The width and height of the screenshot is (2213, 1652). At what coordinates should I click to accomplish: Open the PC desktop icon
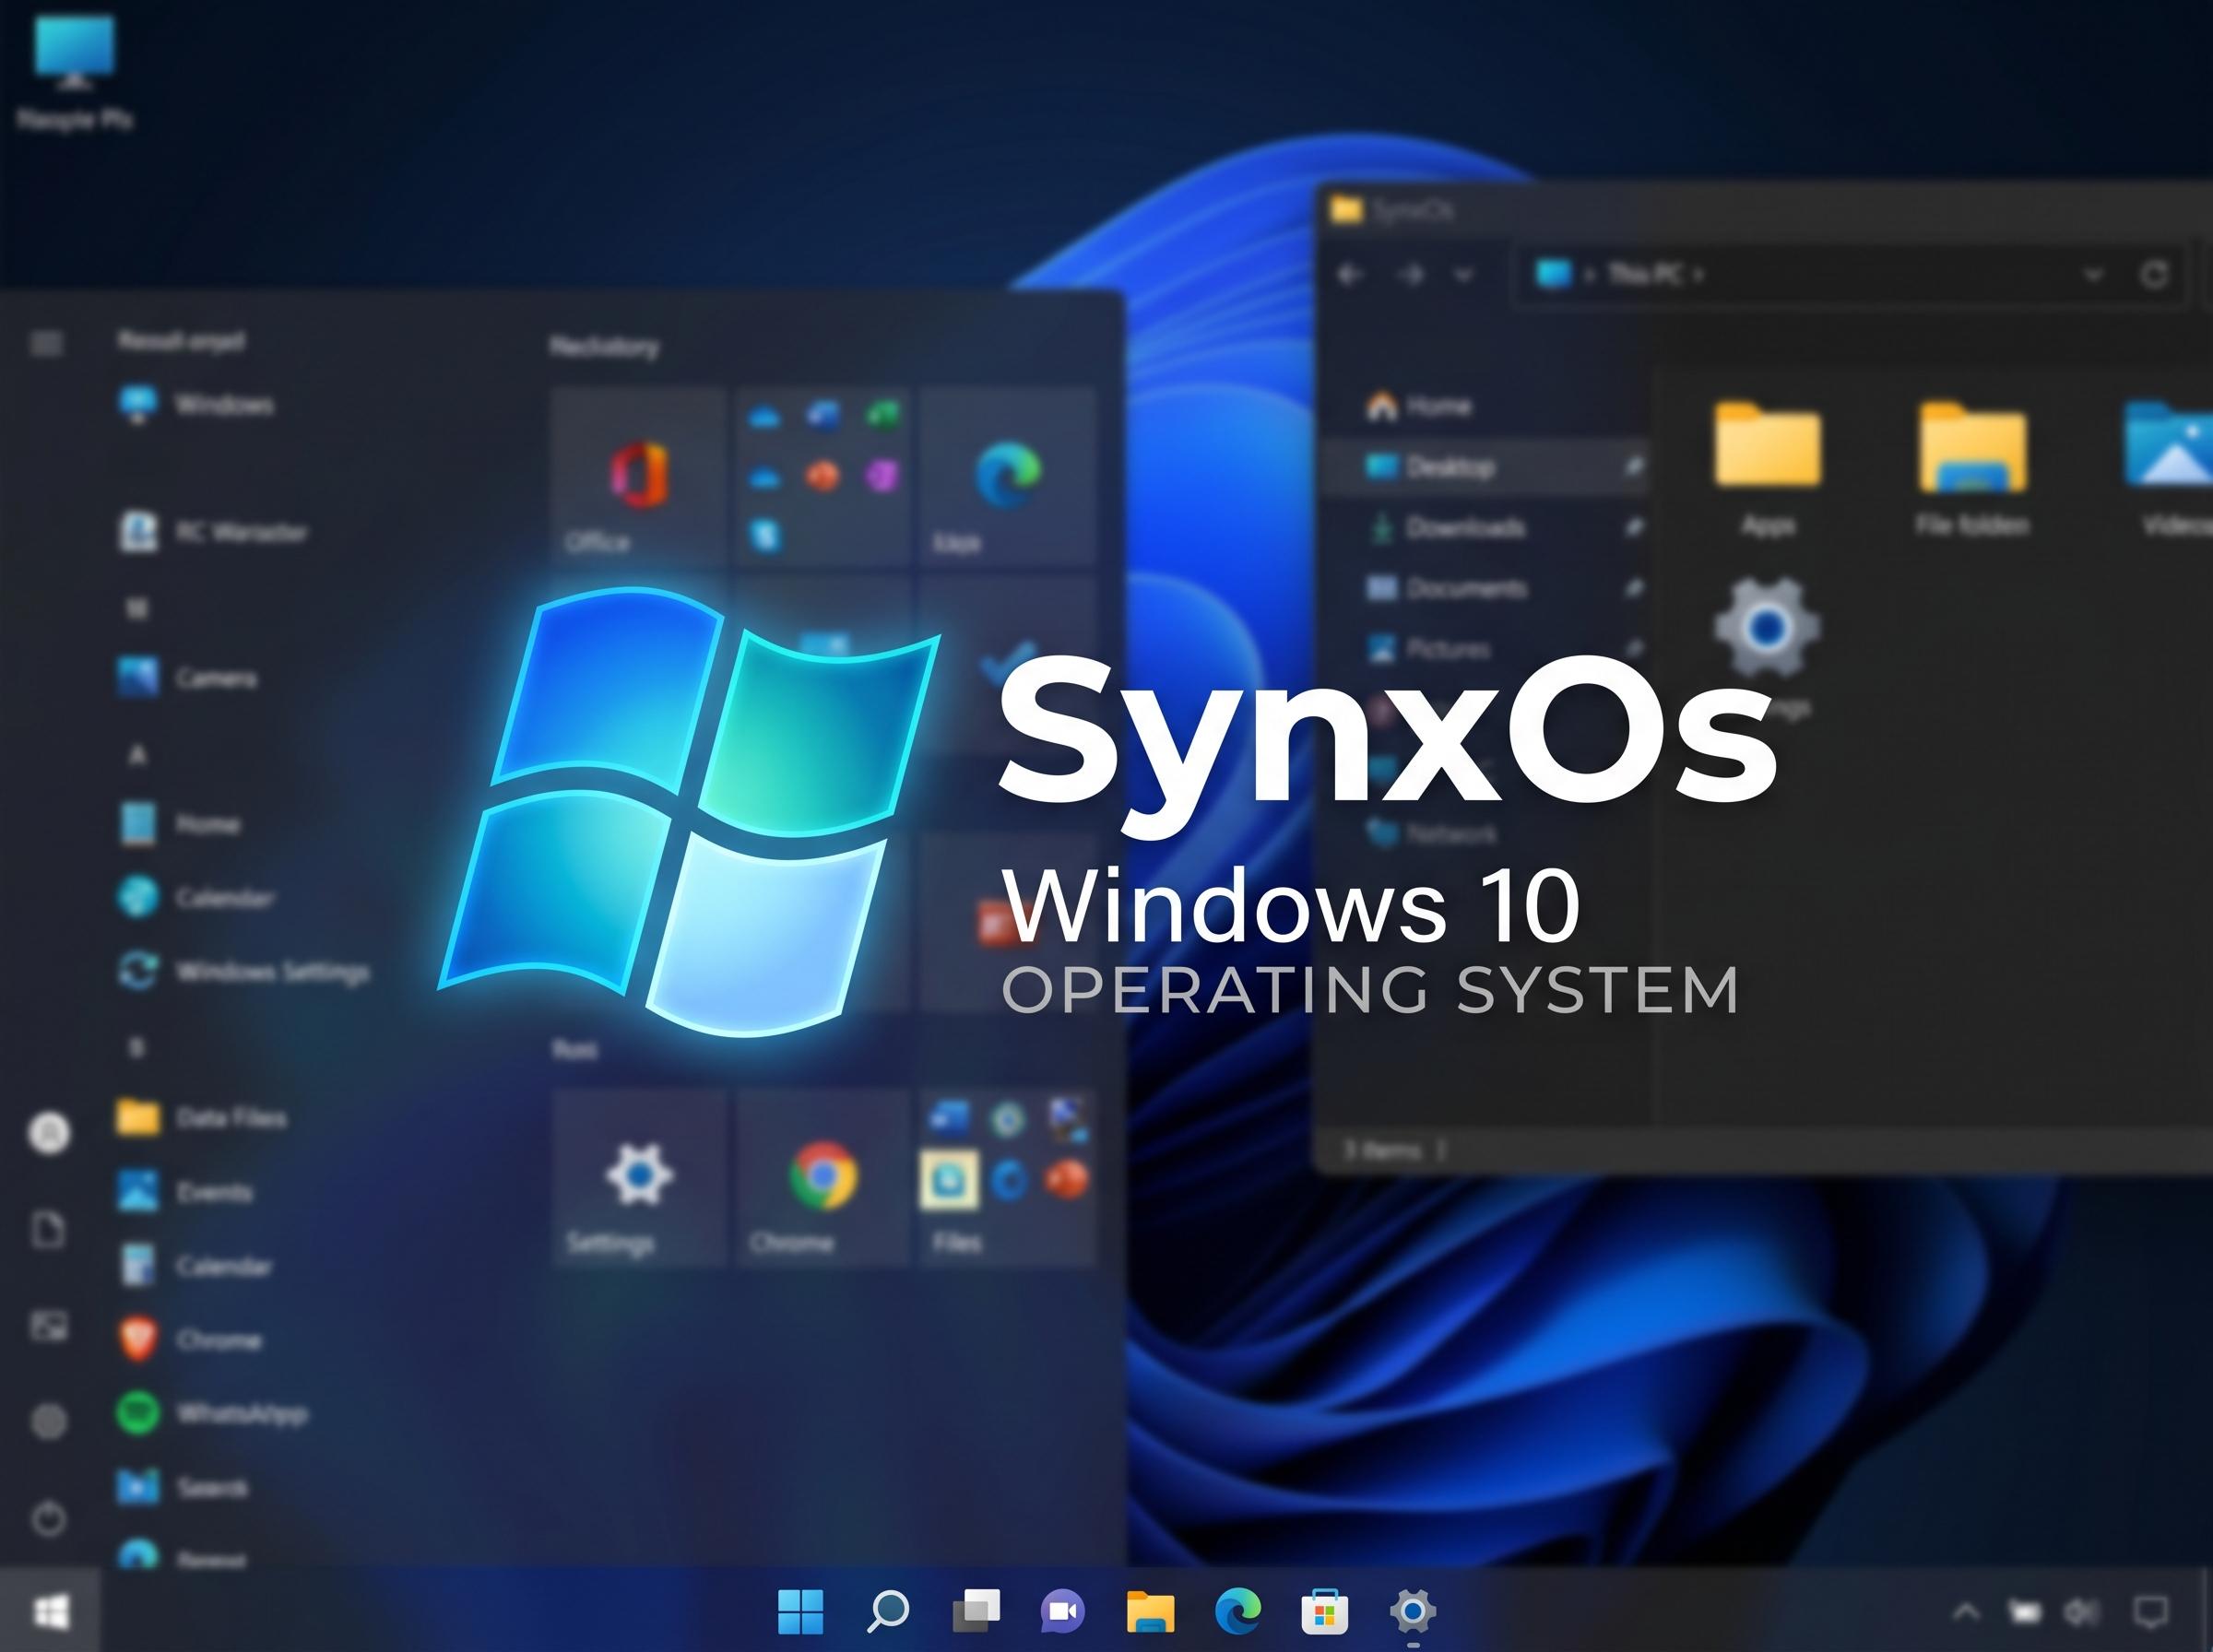click(74, 72)
